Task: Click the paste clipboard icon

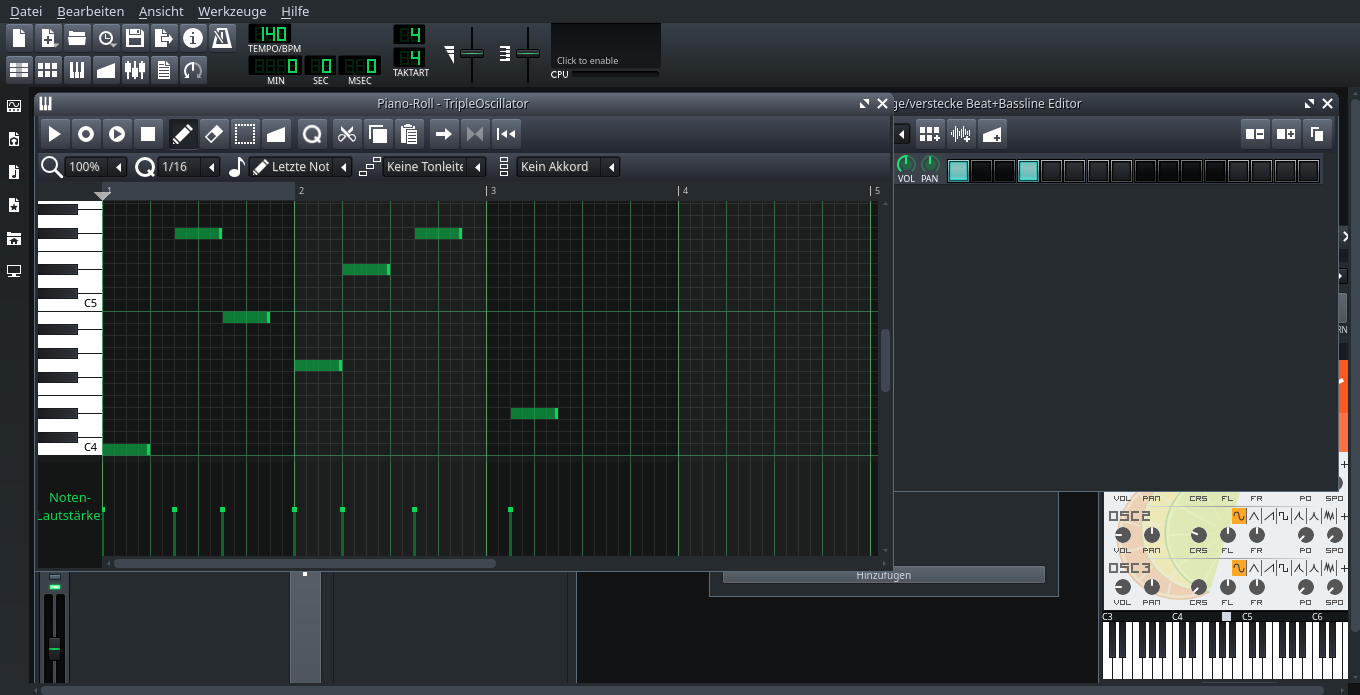Action: pos(408,134)
